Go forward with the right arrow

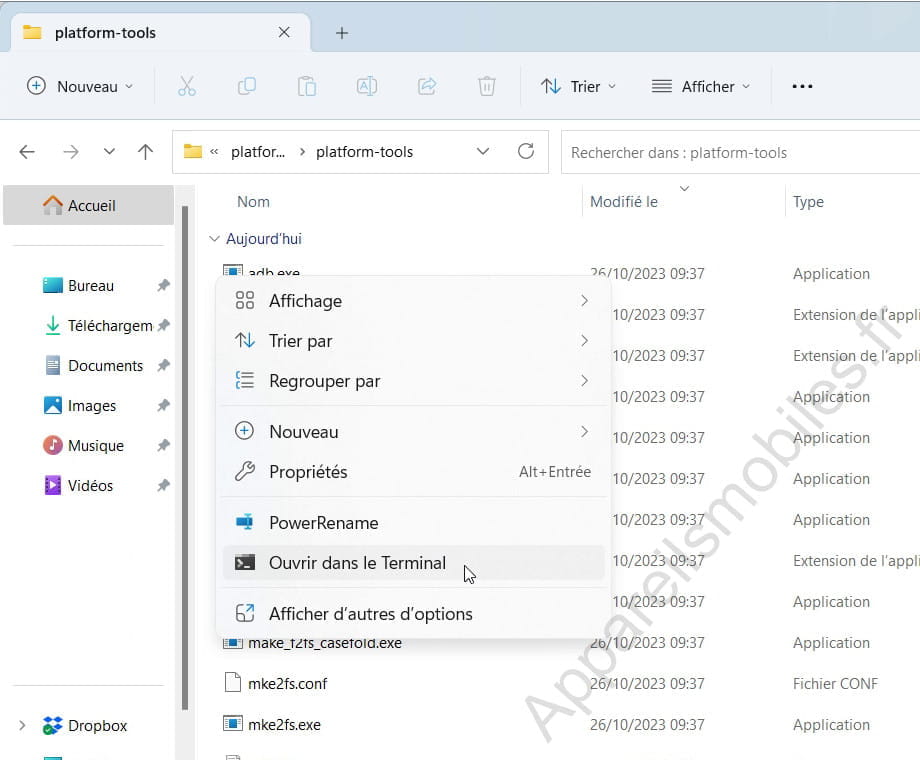click(x=71, y=152)
